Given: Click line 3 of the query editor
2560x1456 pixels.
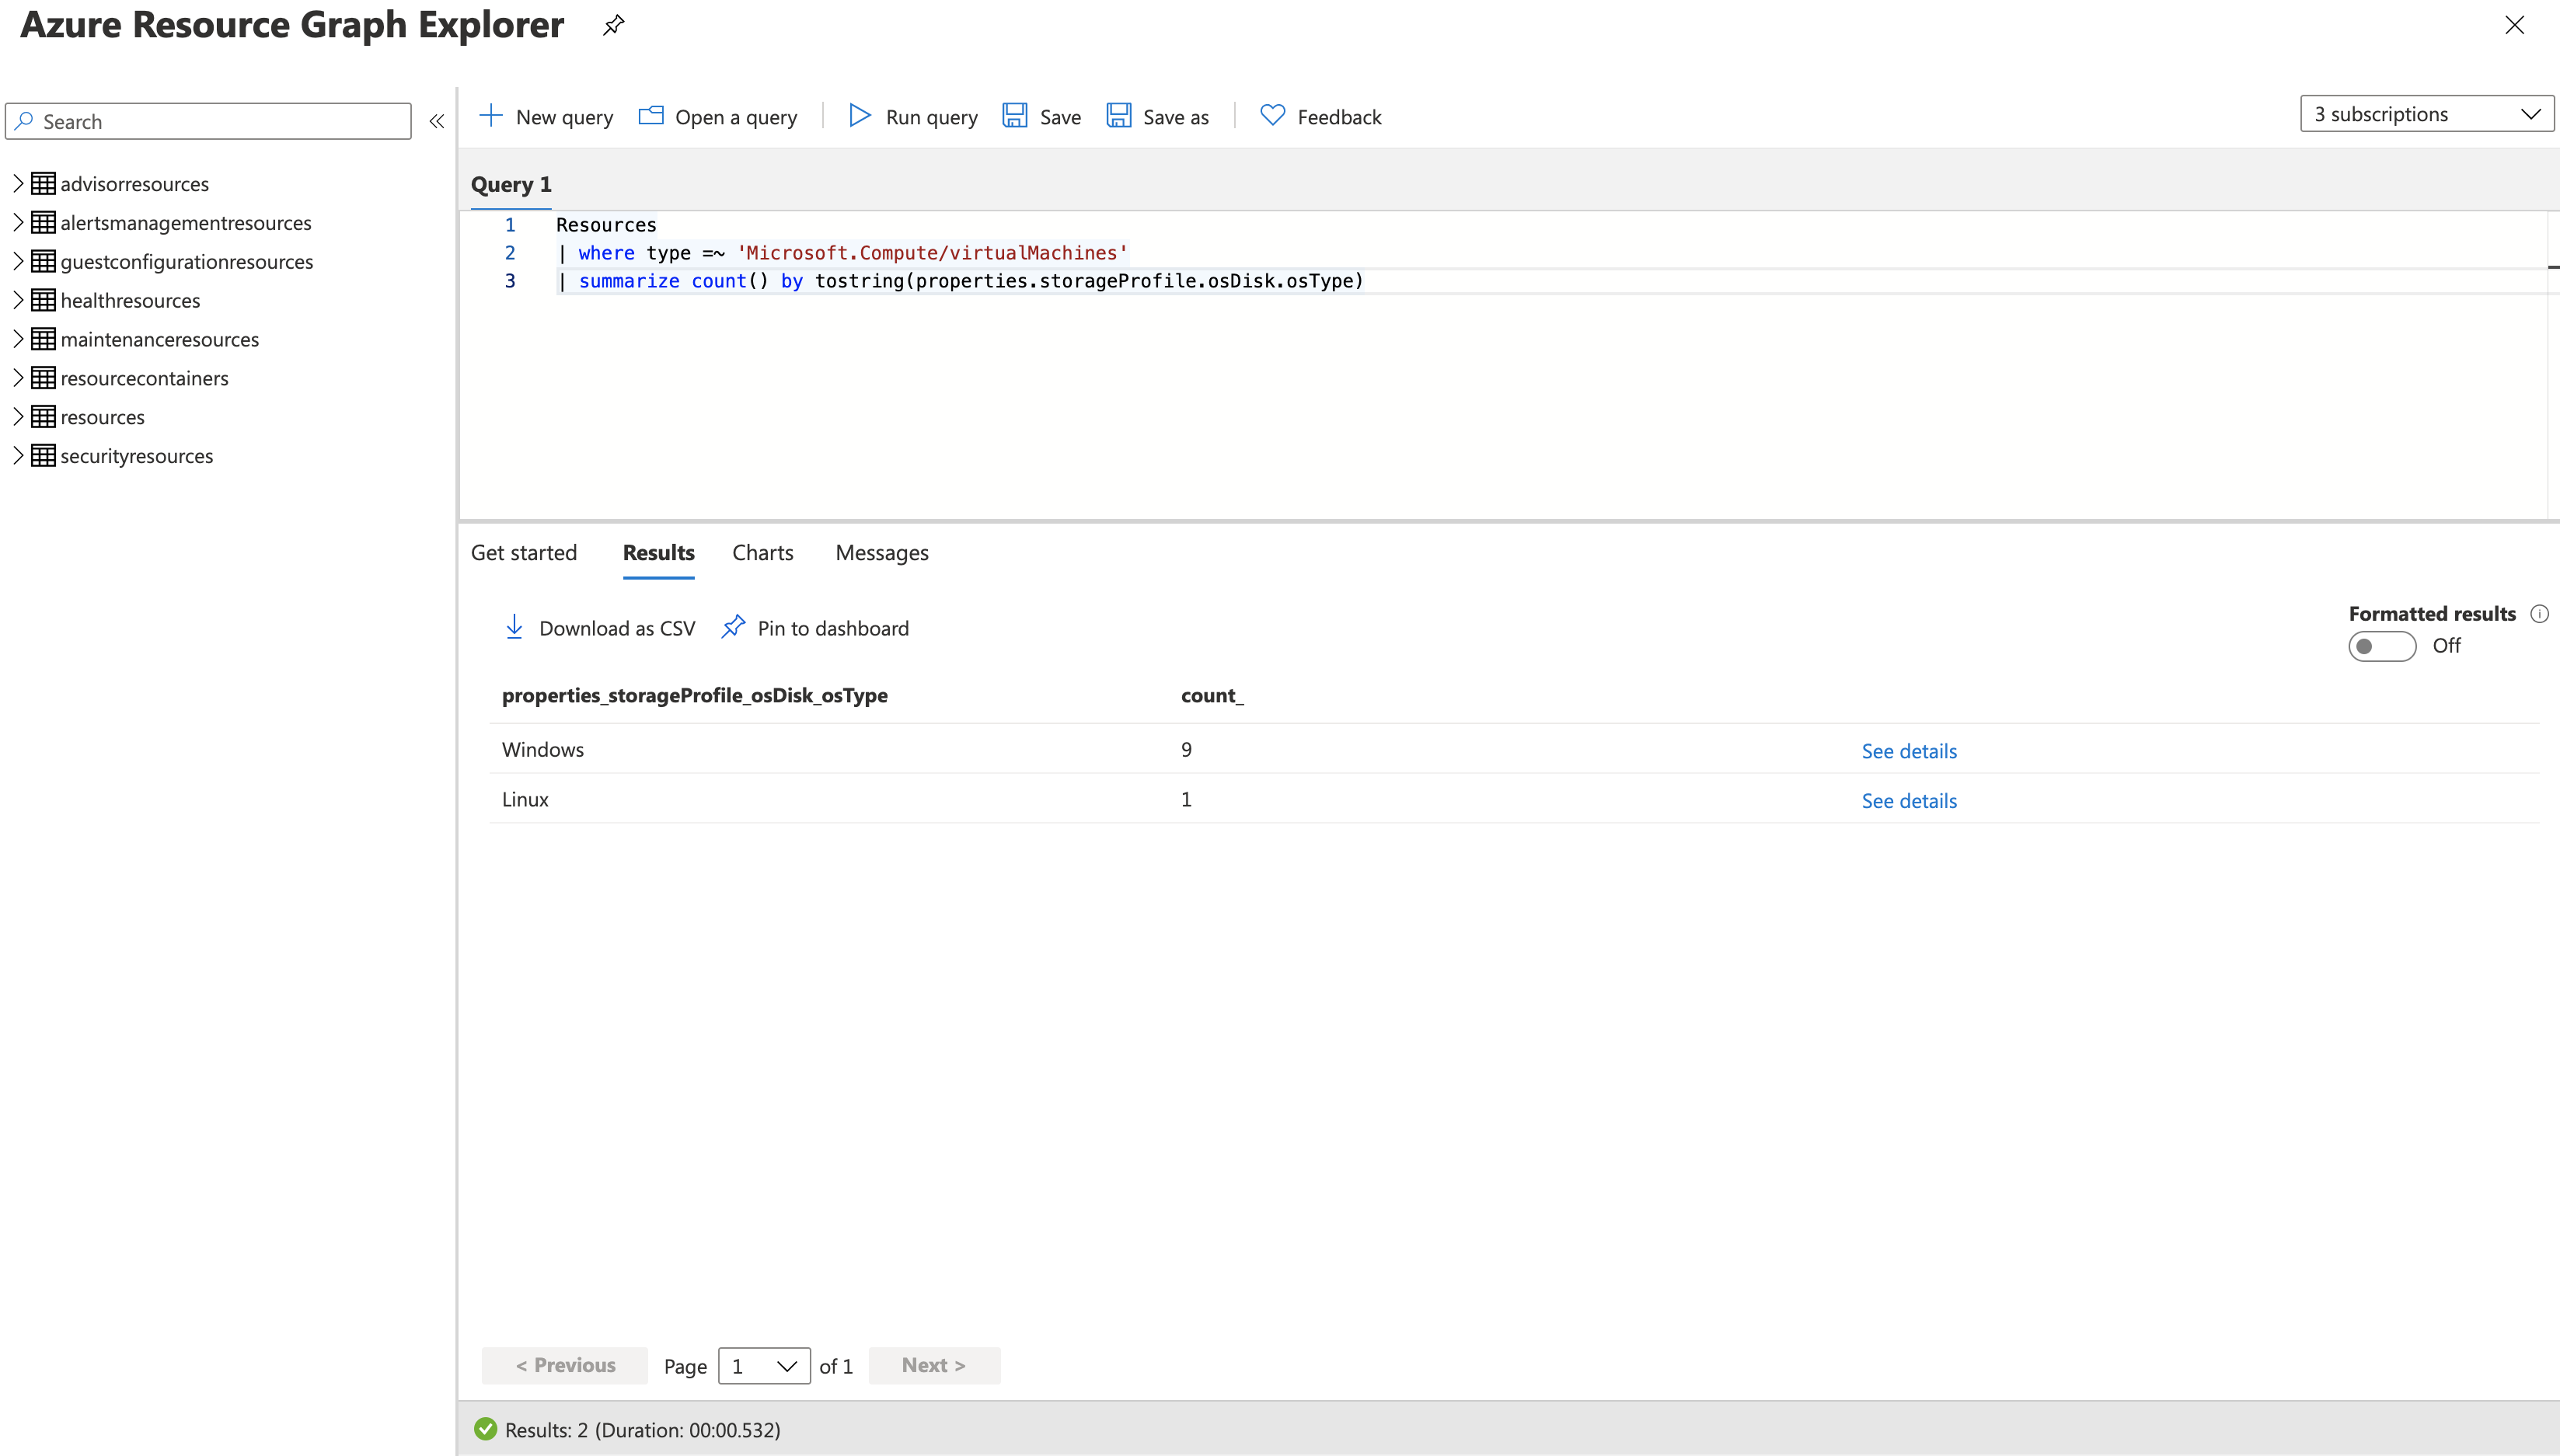Looking at the screenshot, I should pos(960,281).
